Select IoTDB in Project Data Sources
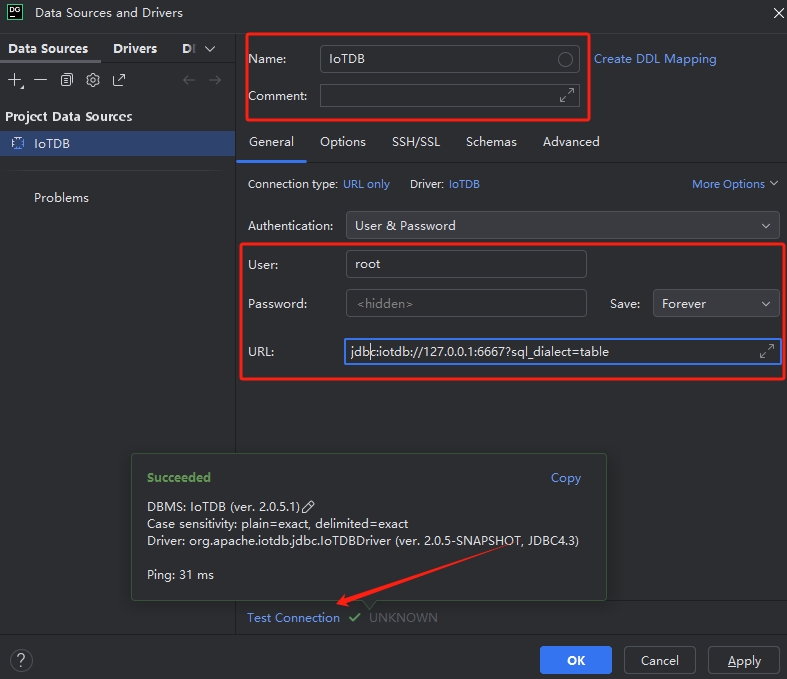The width and height of the screenshot is (787, 679). tap(52, 143)
